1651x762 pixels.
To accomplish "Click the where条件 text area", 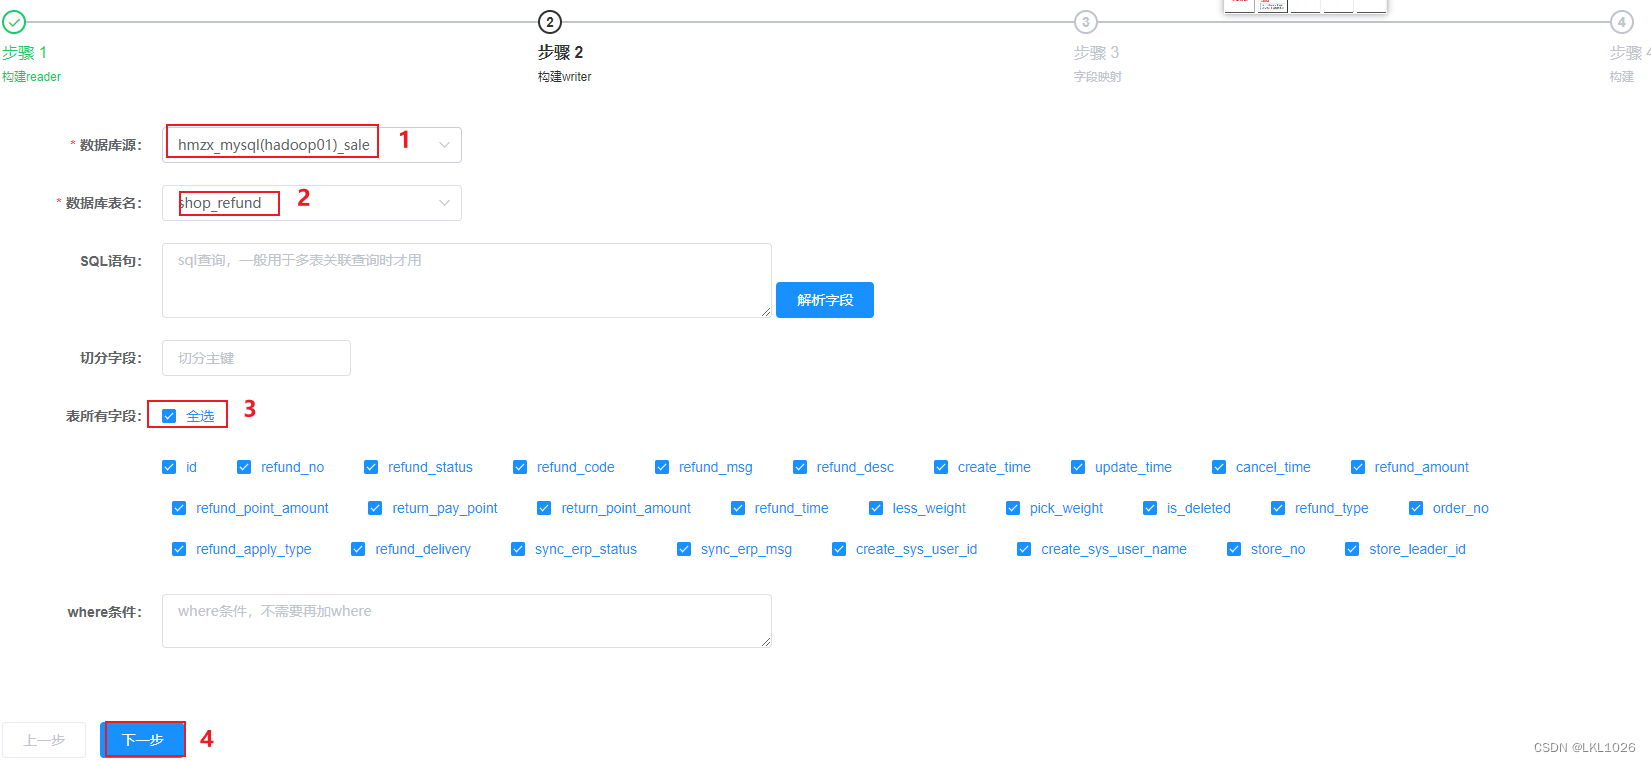I will pyautogui.click(x=467, y=621).
